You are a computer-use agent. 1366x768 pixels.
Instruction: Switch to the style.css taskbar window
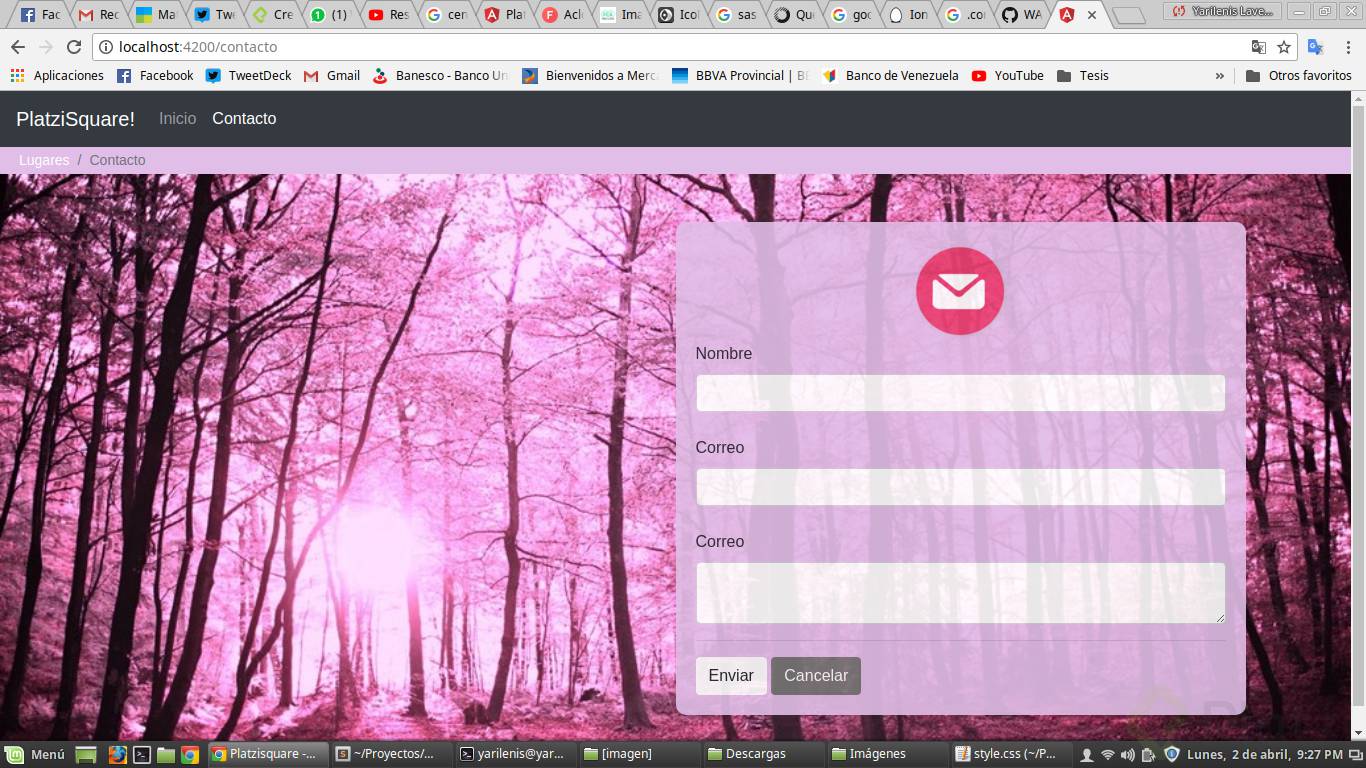[1011, 754]
